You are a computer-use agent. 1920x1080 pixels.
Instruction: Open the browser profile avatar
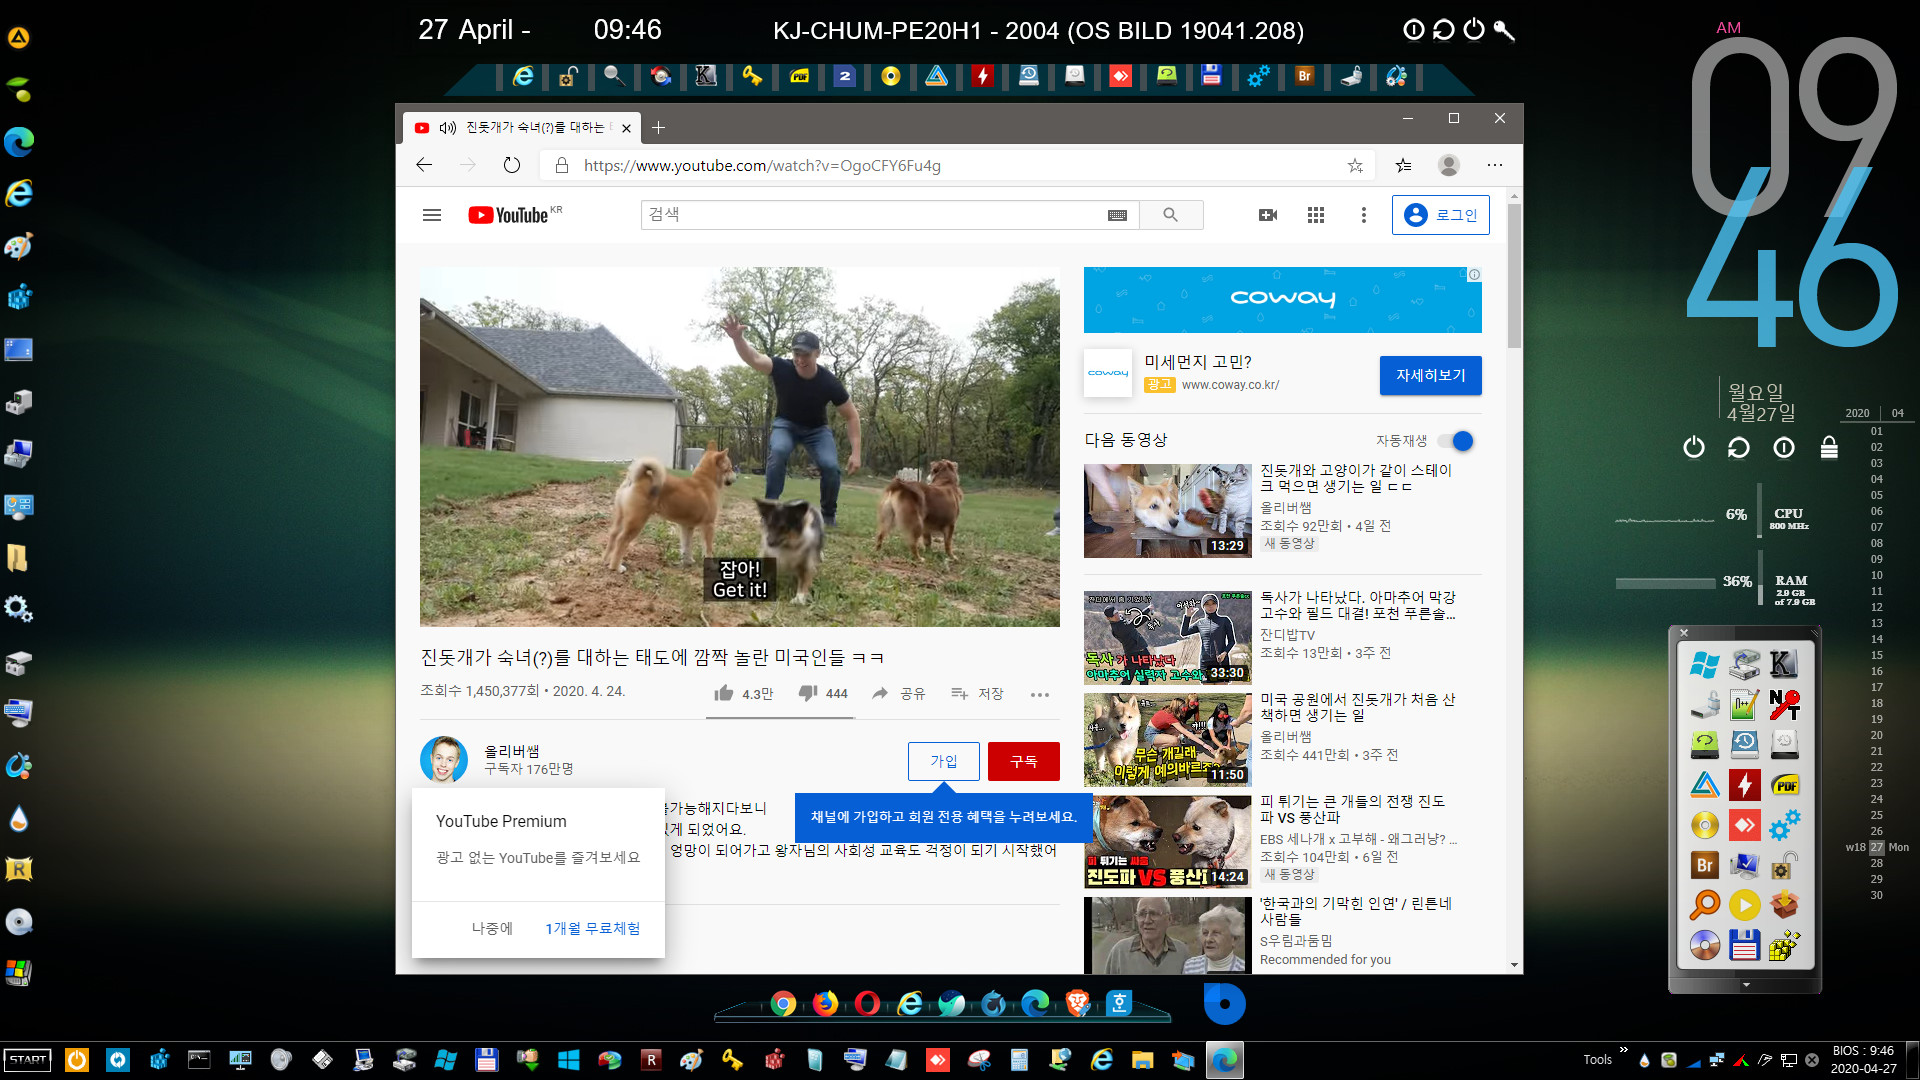point(1449,166)
